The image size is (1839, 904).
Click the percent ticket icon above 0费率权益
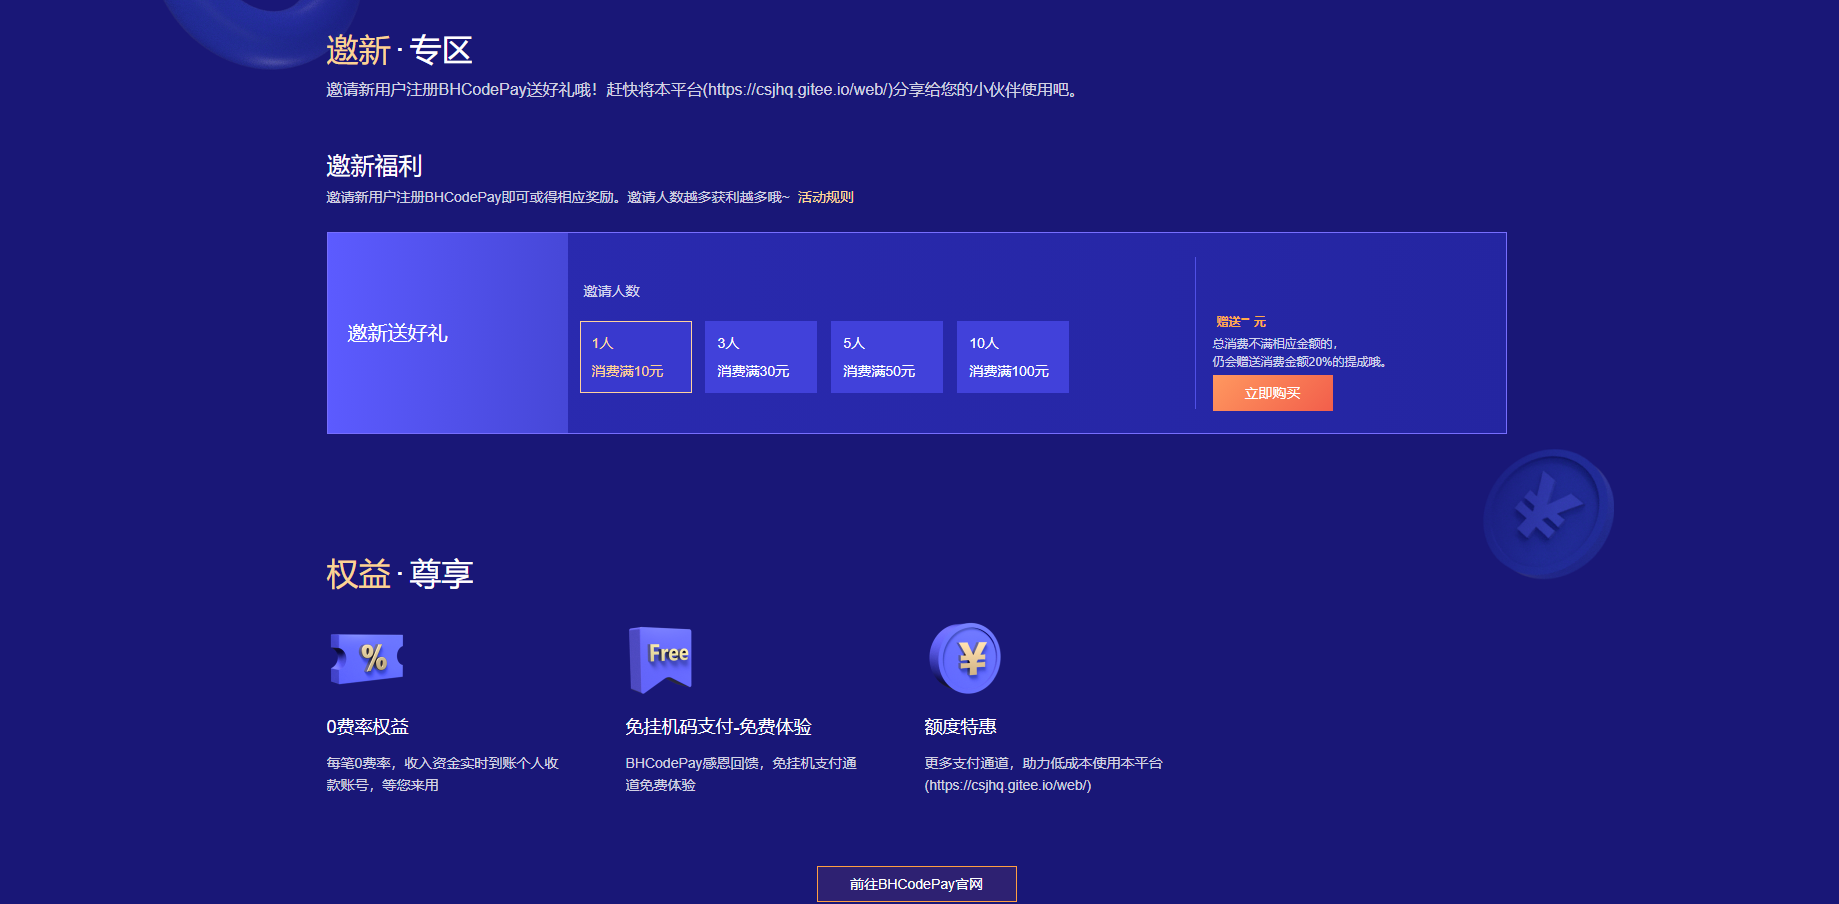(365, 658)
